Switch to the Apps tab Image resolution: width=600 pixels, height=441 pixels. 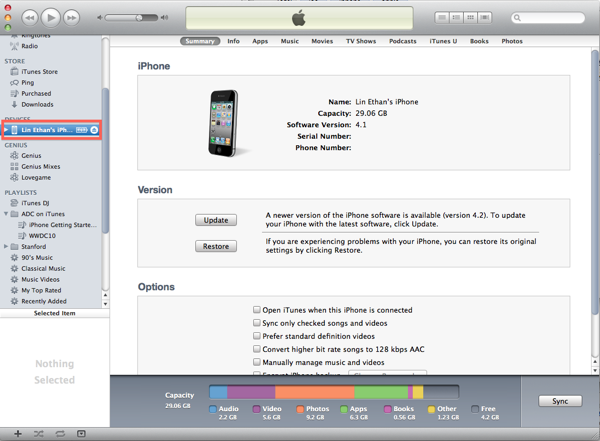coord(260,41)
